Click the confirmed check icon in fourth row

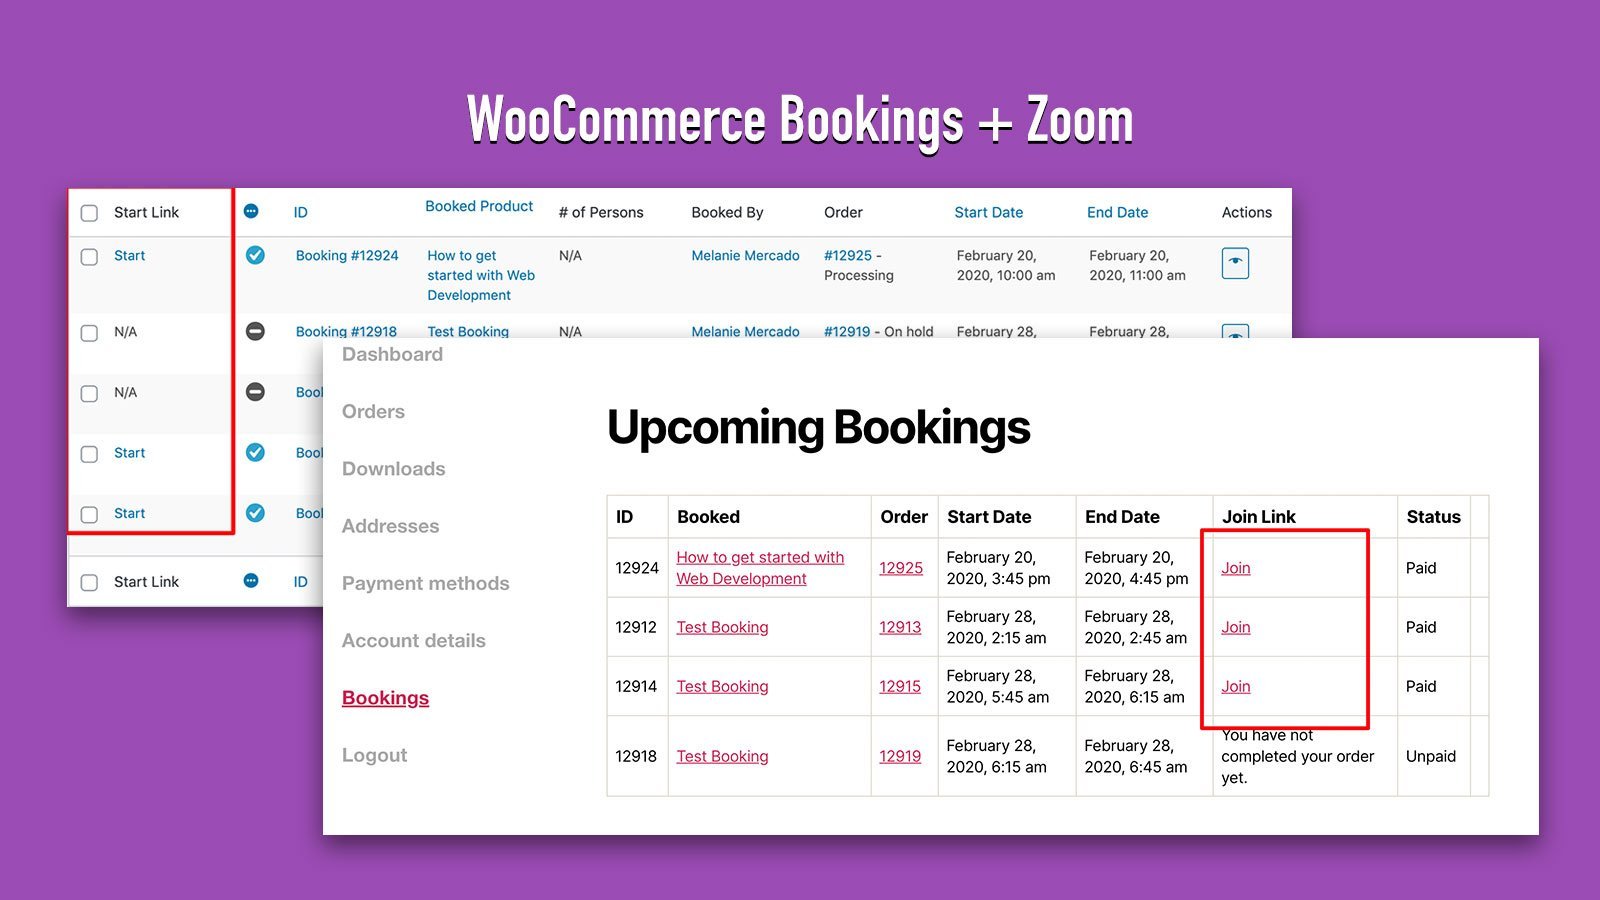[255, 452]
